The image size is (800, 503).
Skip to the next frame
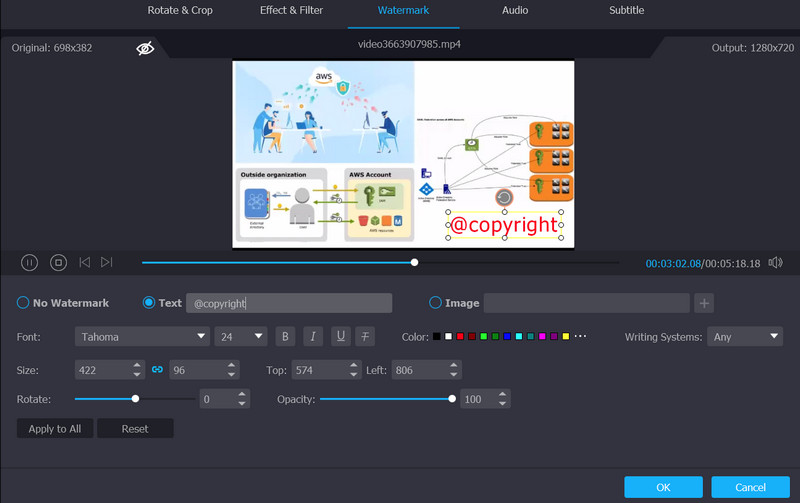[107, 262]
